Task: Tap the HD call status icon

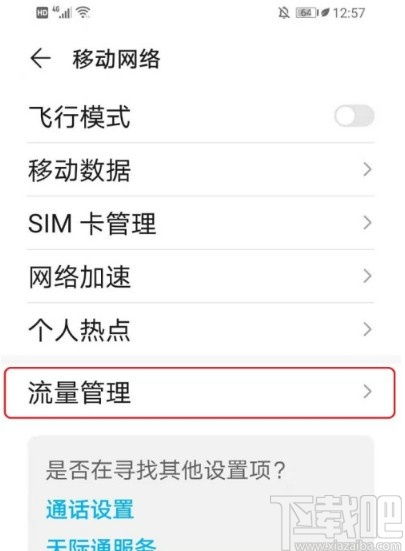Action: pos(42,13)
